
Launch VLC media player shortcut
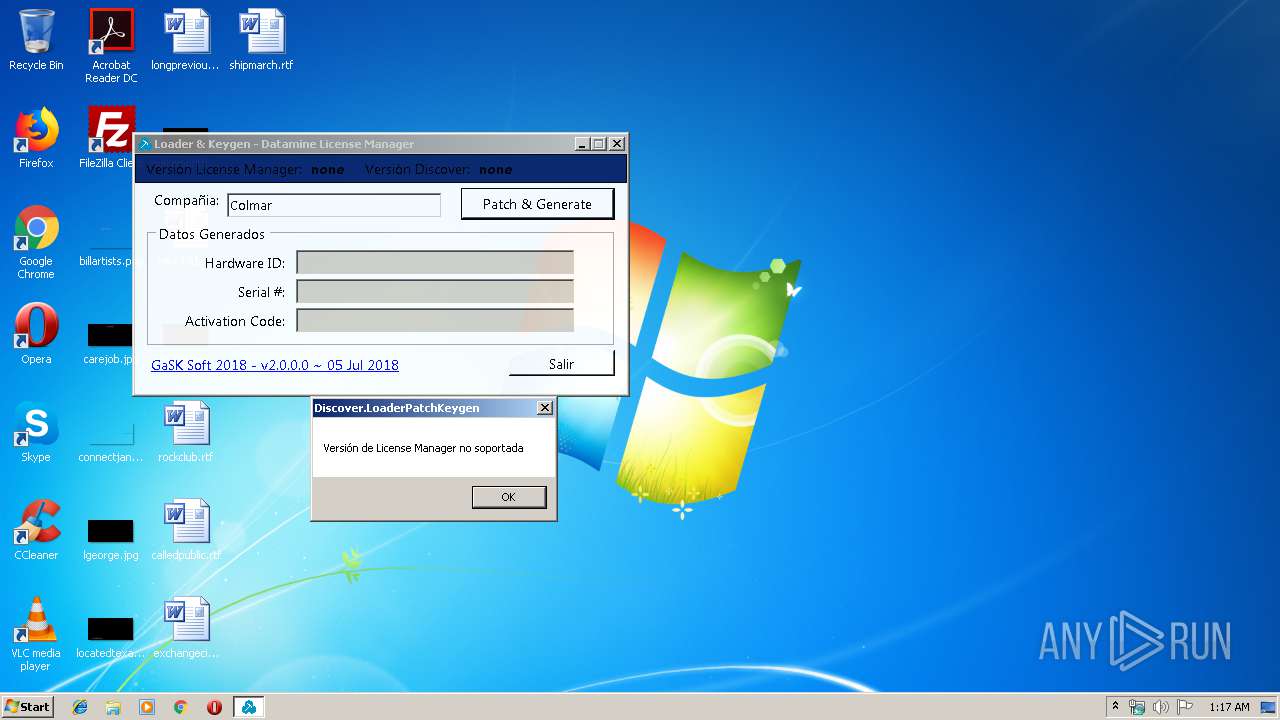36,634
